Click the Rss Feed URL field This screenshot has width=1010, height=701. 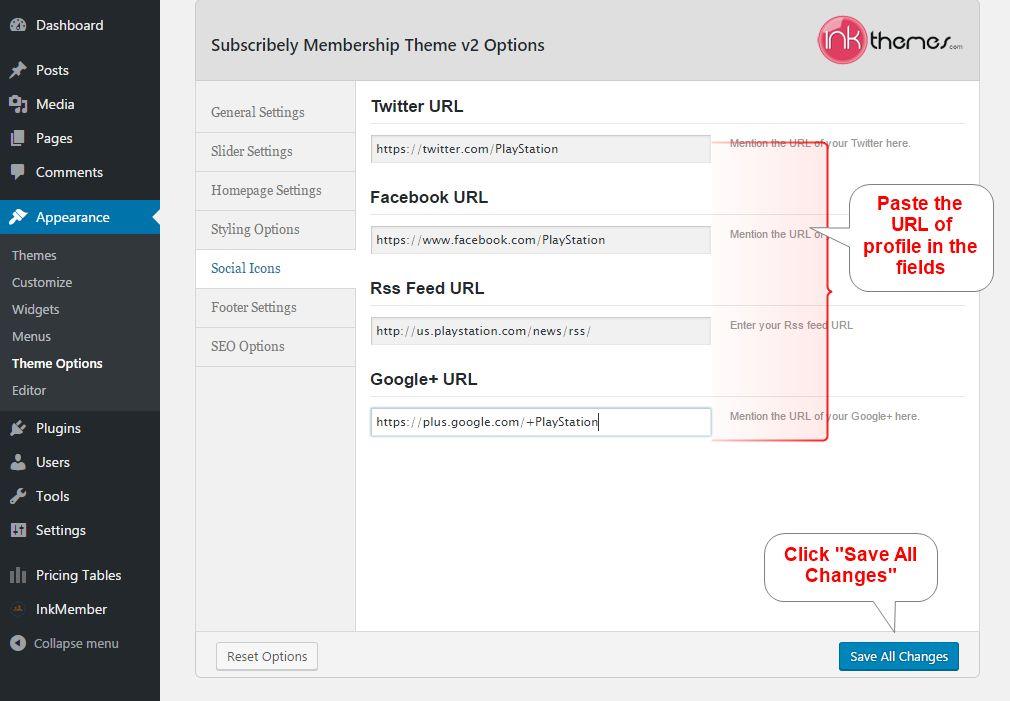(x=540, y=331)
